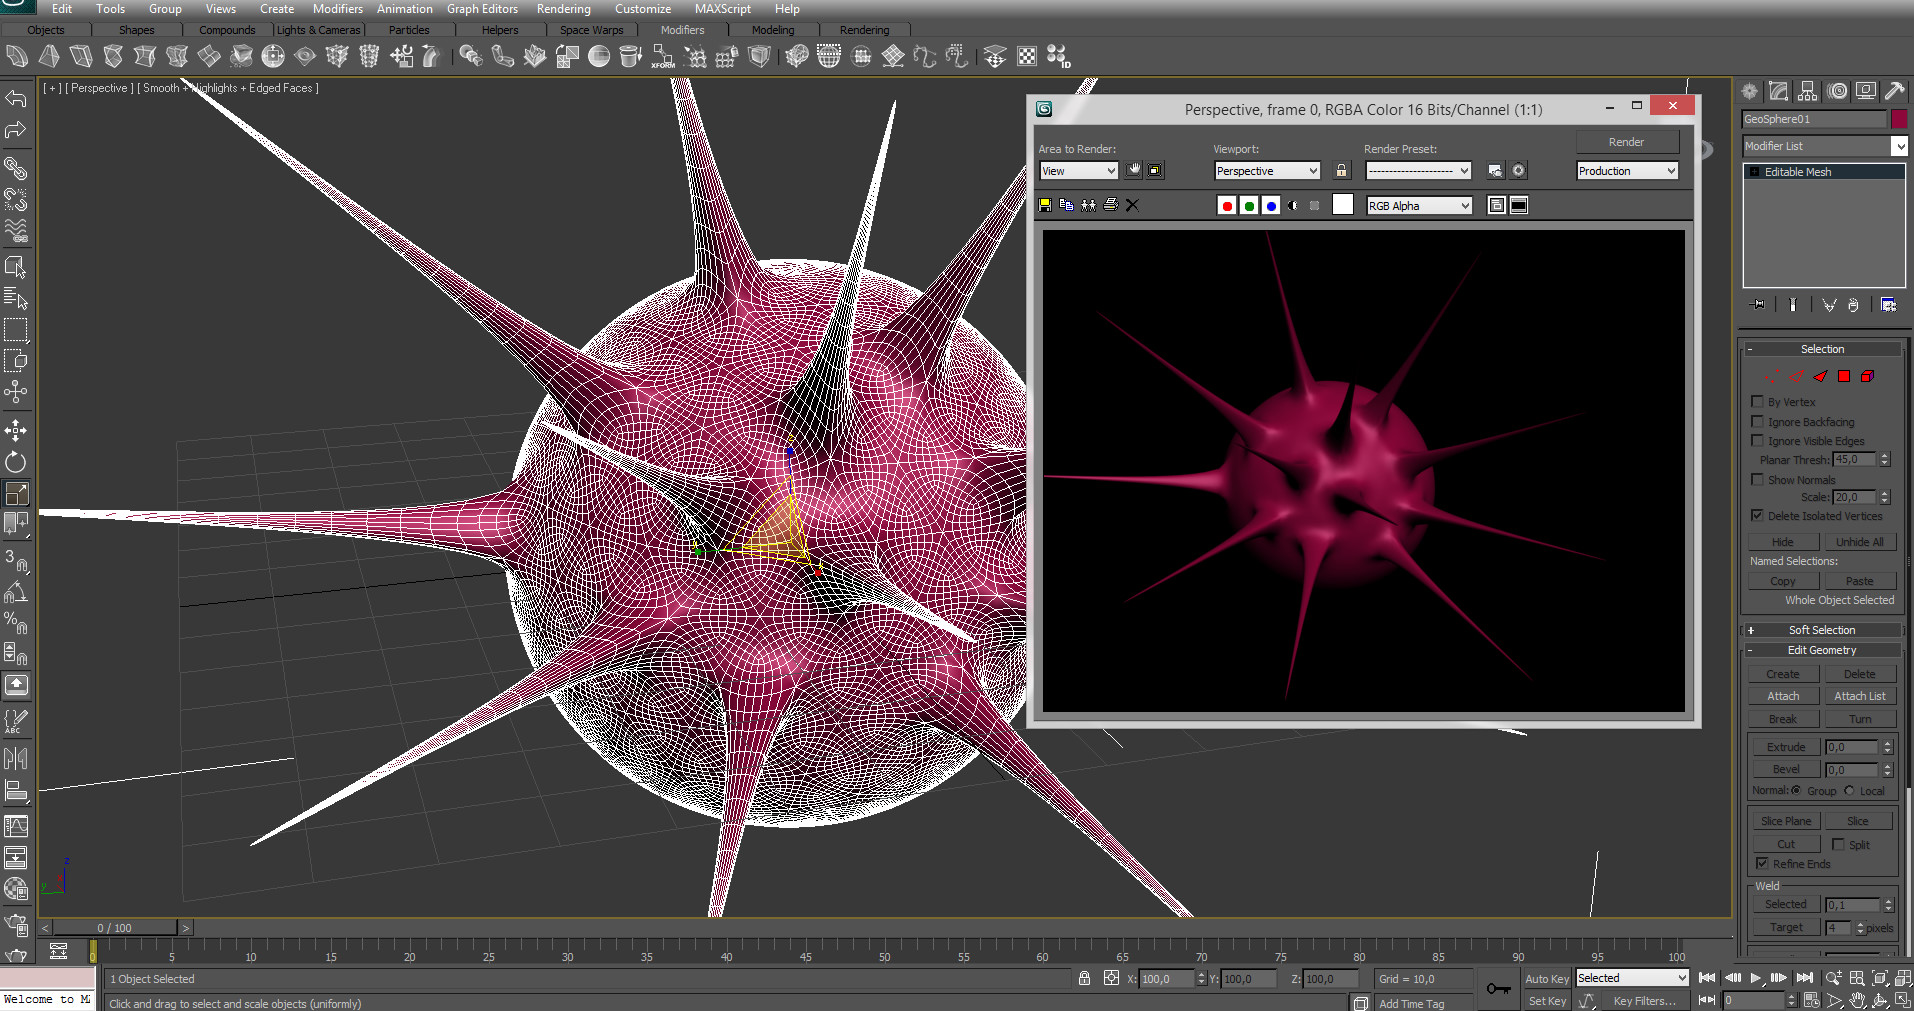Image resolution: width=1914 pixels, height=1011 pixels.
Task: Save rendered image with the disk icon
Action: pyautogui.click(x=1045, y=205)
